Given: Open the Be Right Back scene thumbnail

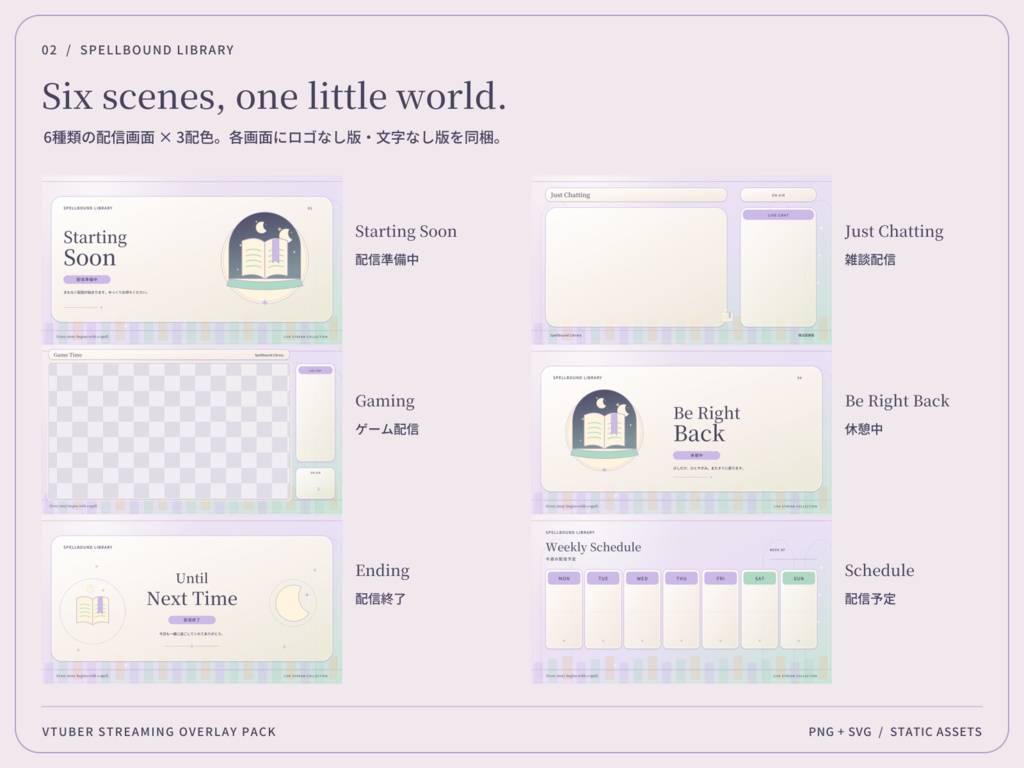Looking at the screenshot, I should [682, 430].
